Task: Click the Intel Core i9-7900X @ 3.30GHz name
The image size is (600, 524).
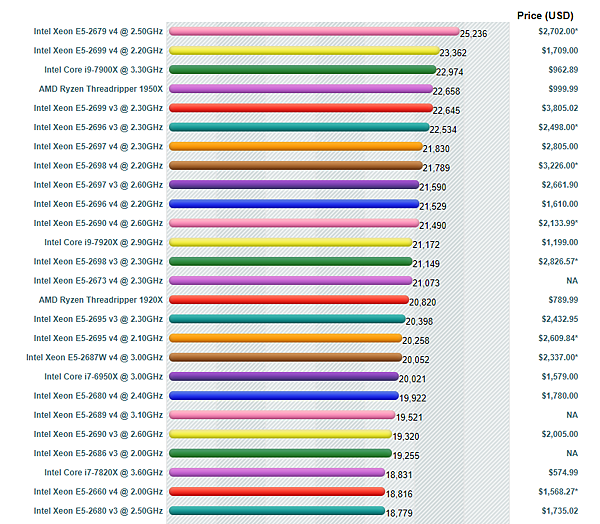Action: (x=103, y=70)
